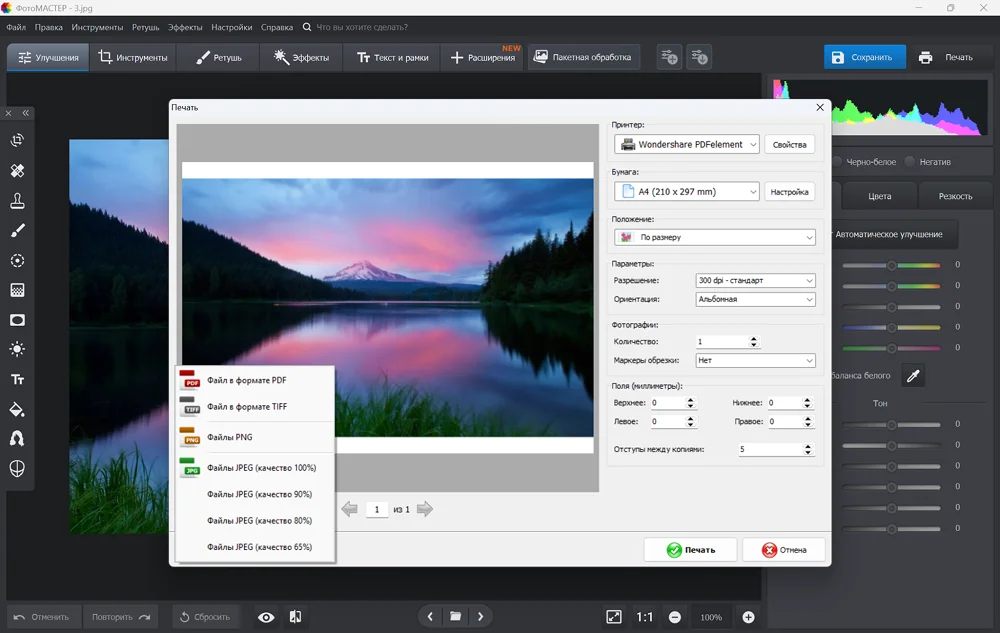Viewport: 1000px width, 633px height.
Task: Open the Эффекты menu in menu bar
Action: pyautogui.click(x=185, y=27)
